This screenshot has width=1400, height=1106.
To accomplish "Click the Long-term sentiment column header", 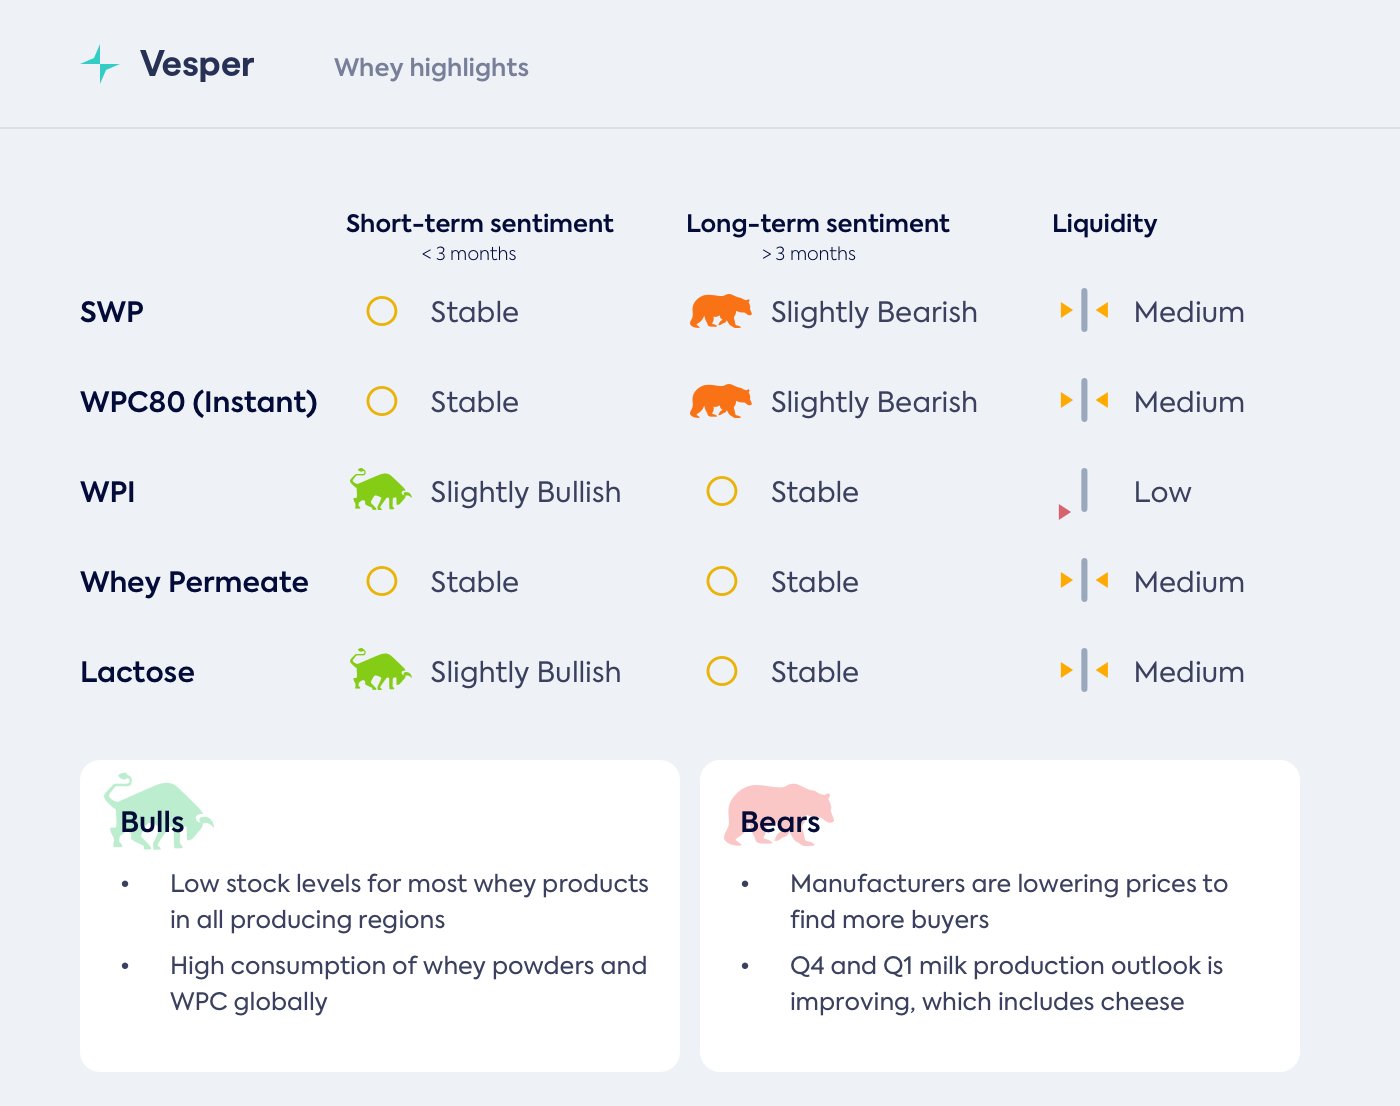I will pyautogui.click(x=817, y=224).
